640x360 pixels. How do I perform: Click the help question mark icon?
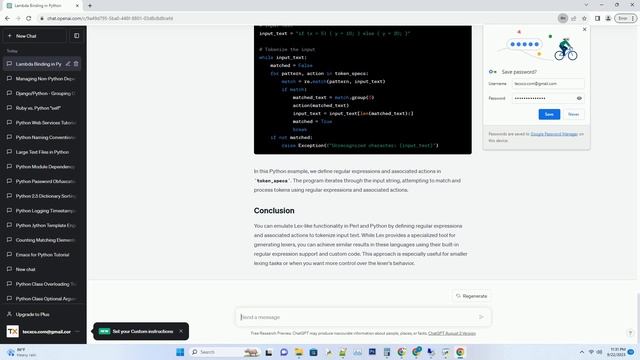630,333
